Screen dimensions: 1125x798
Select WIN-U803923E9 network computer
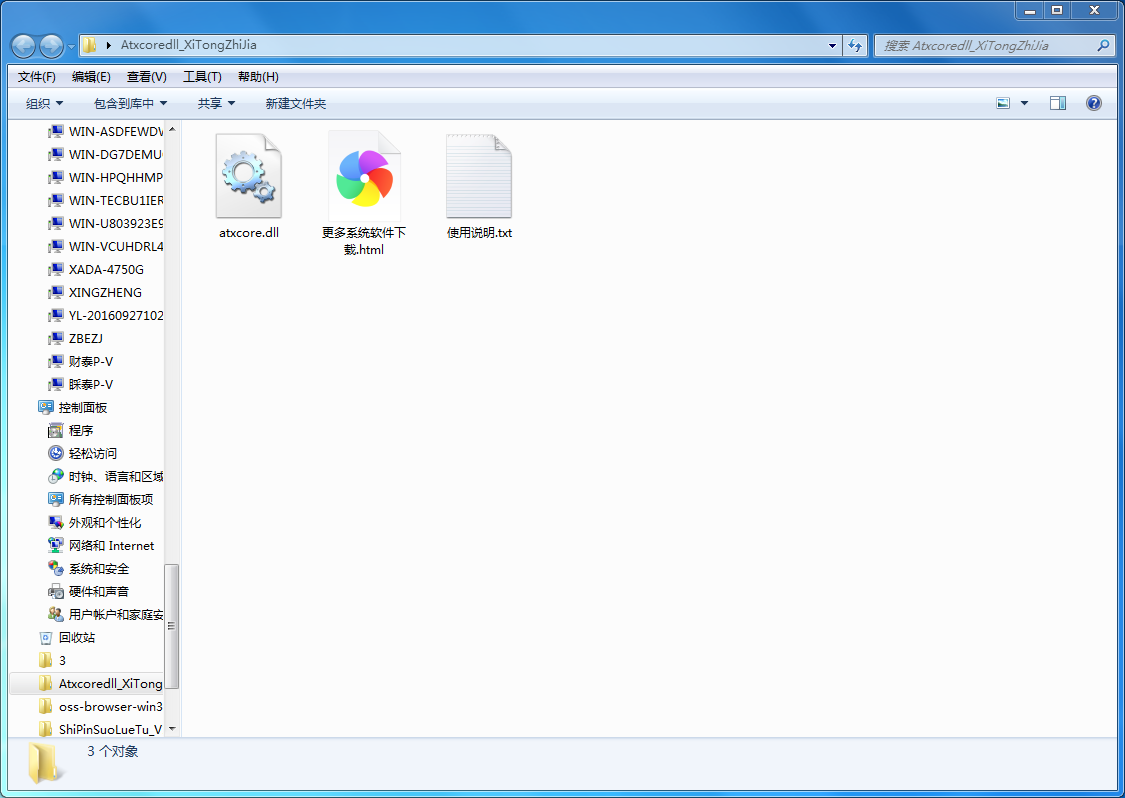click(105, 223)
